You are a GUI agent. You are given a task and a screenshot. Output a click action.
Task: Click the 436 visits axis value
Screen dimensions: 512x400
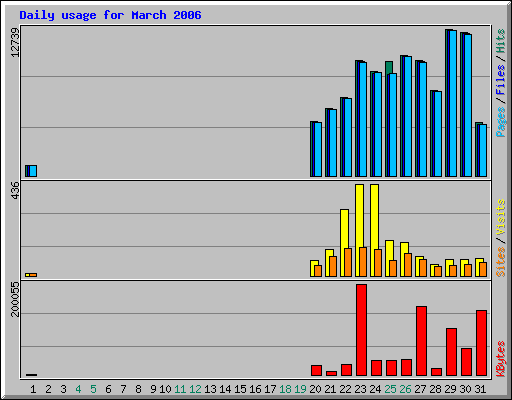pyautogui.click(x=15, y=190)
